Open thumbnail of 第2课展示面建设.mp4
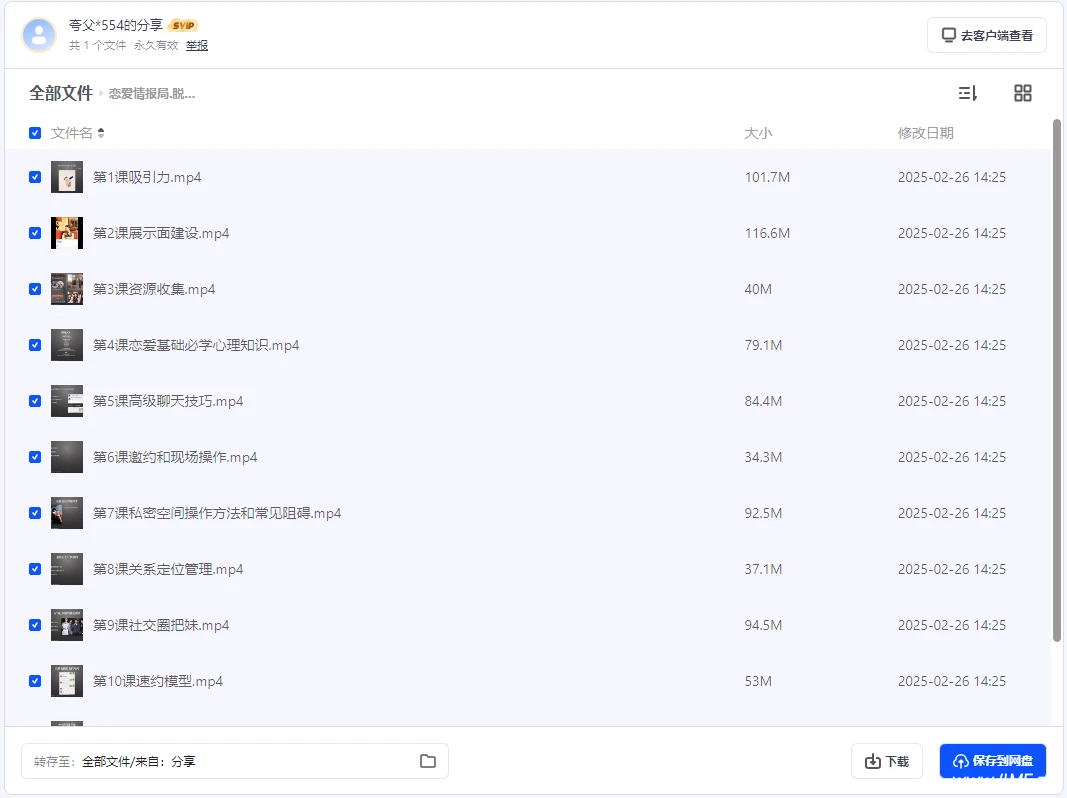 pyautogui.click(x=67, y=233)
